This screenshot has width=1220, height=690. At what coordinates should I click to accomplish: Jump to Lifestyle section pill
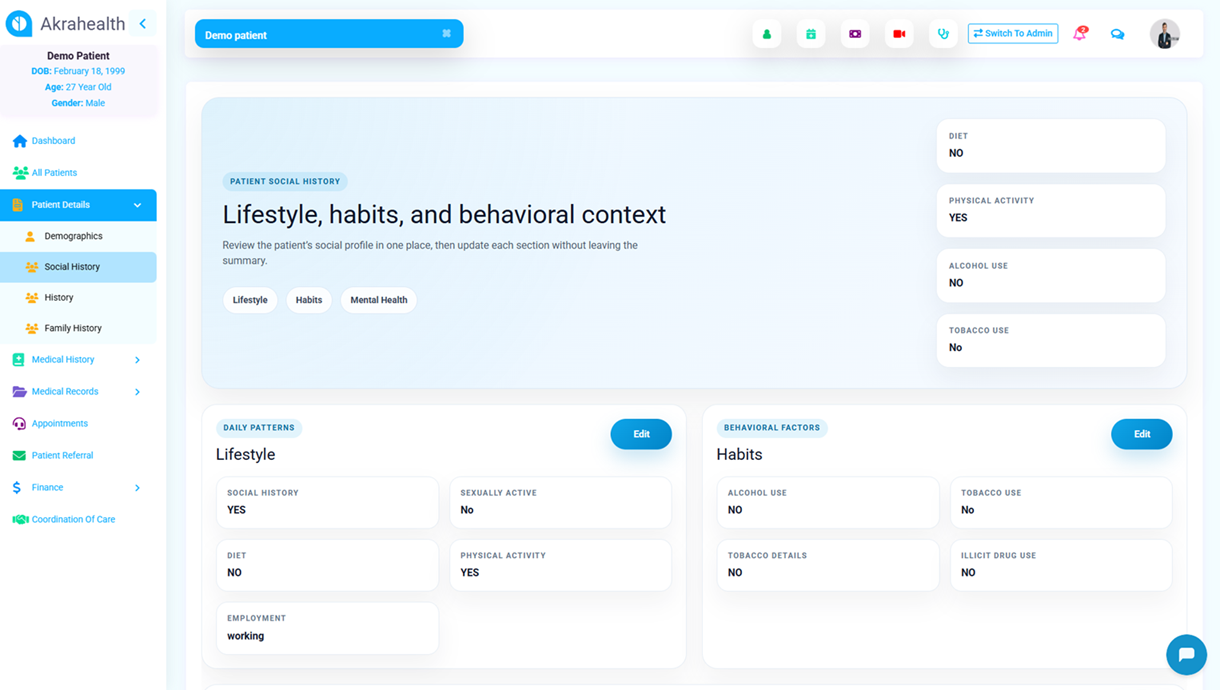(250, 300)
